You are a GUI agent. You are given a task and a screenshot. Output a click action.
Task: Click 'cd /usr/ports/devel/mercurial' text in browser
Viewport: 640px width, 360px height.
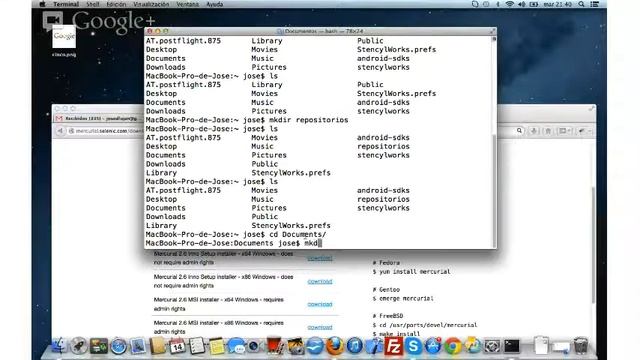[428, 325]
